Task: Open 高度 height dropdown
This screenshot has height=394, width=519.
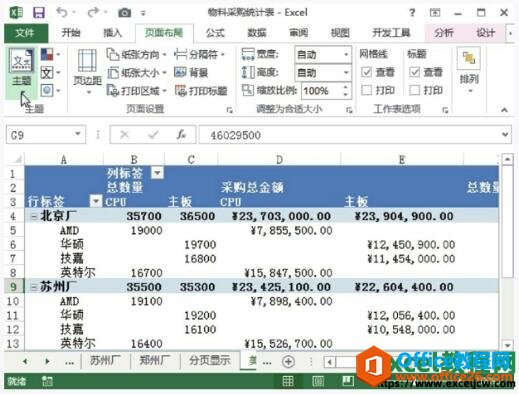Action: (346, 72)
